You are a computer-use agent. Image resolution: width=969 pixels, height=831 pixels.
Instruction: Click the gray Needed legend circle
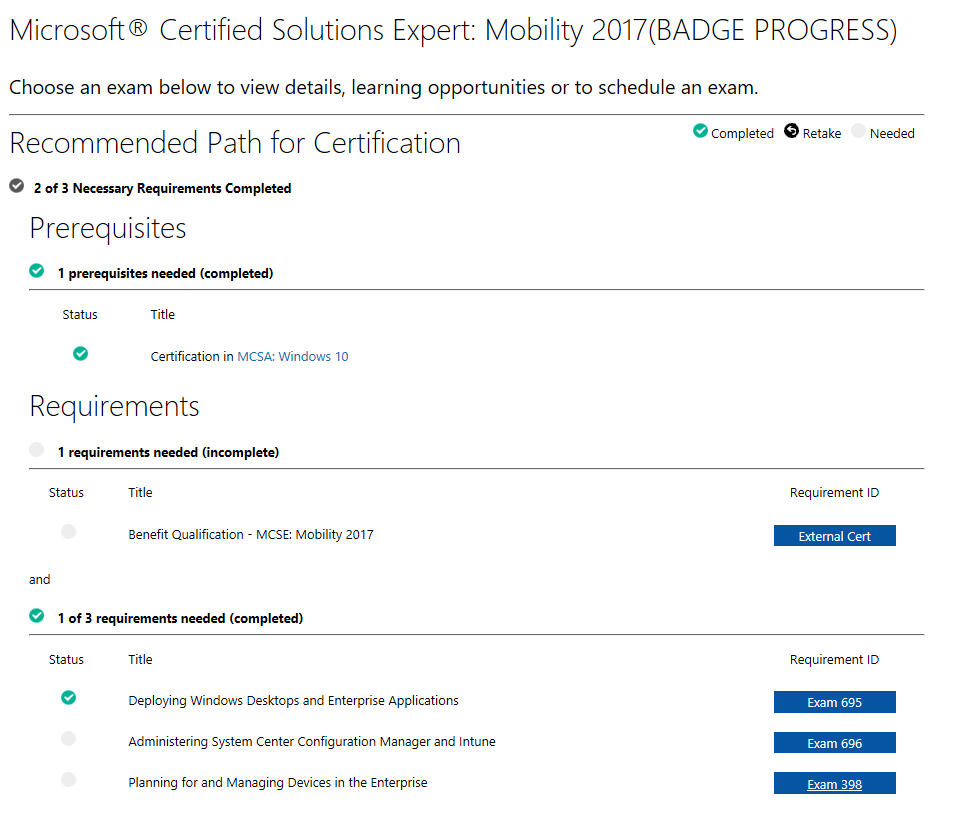click(858, 131)
